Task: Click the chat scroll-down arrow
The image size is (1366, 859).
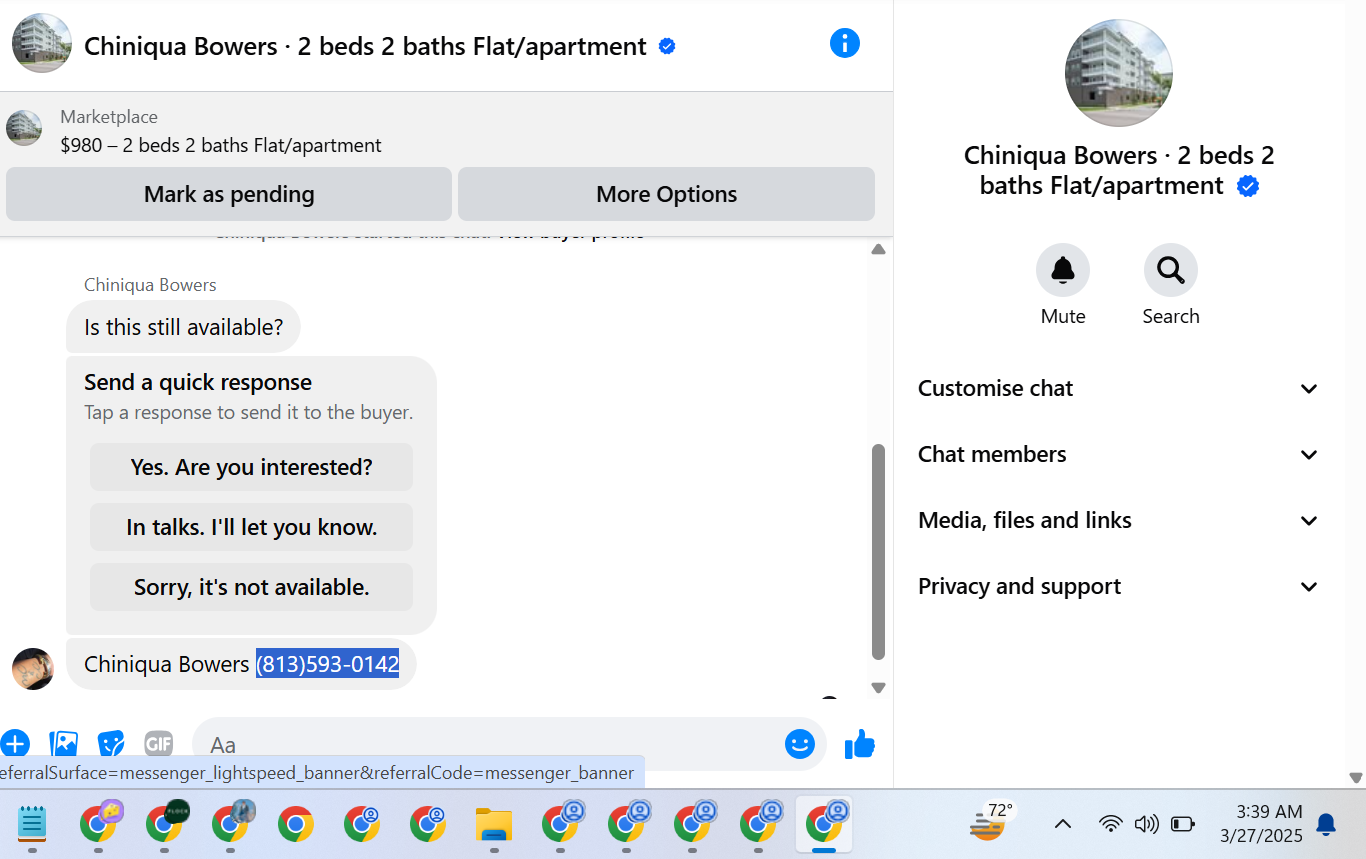Action: [878, 688]
